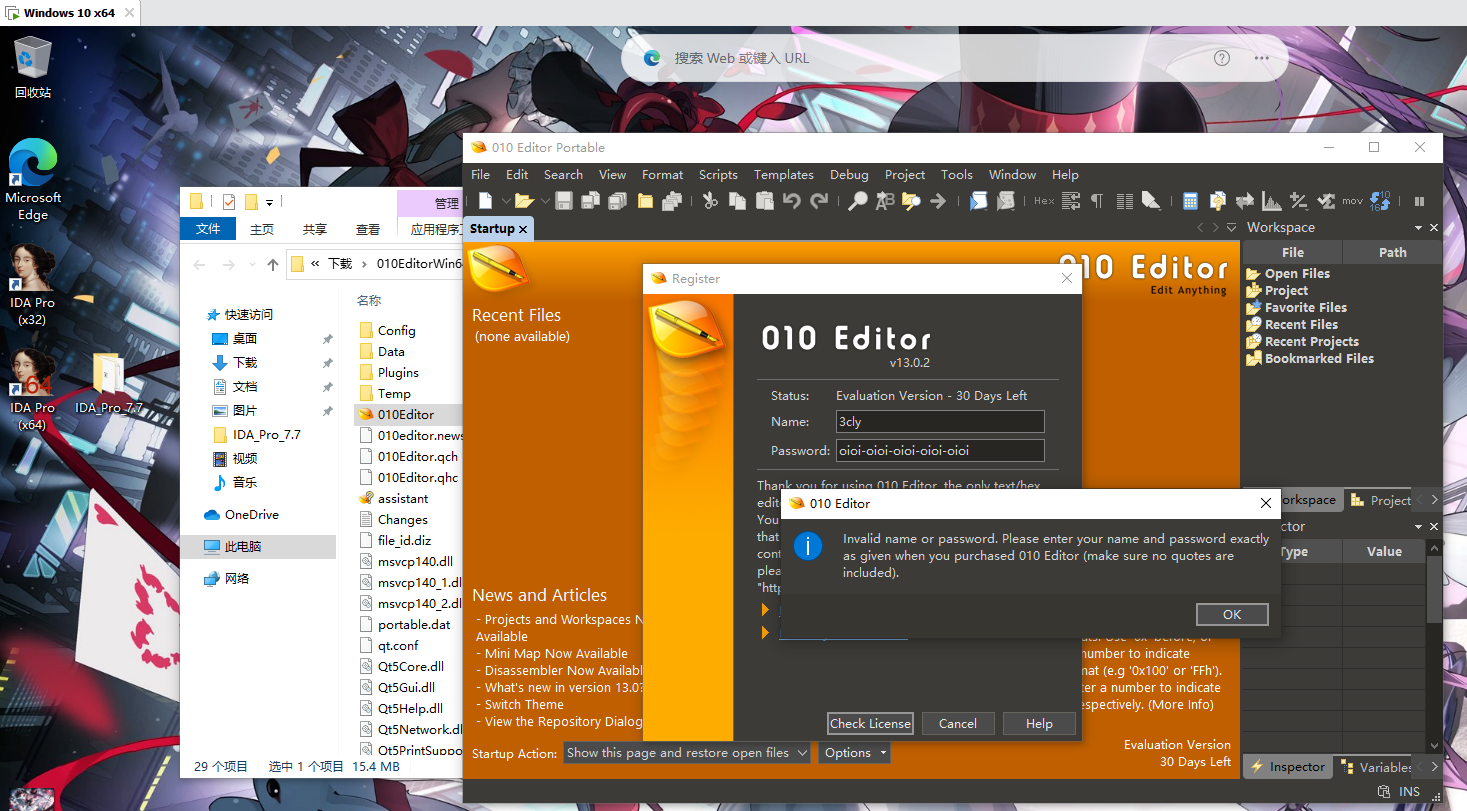This screenshot has width=1467, height=811.
Task: Open the Calculator tool icon
Action: [x=1190, y=201]
